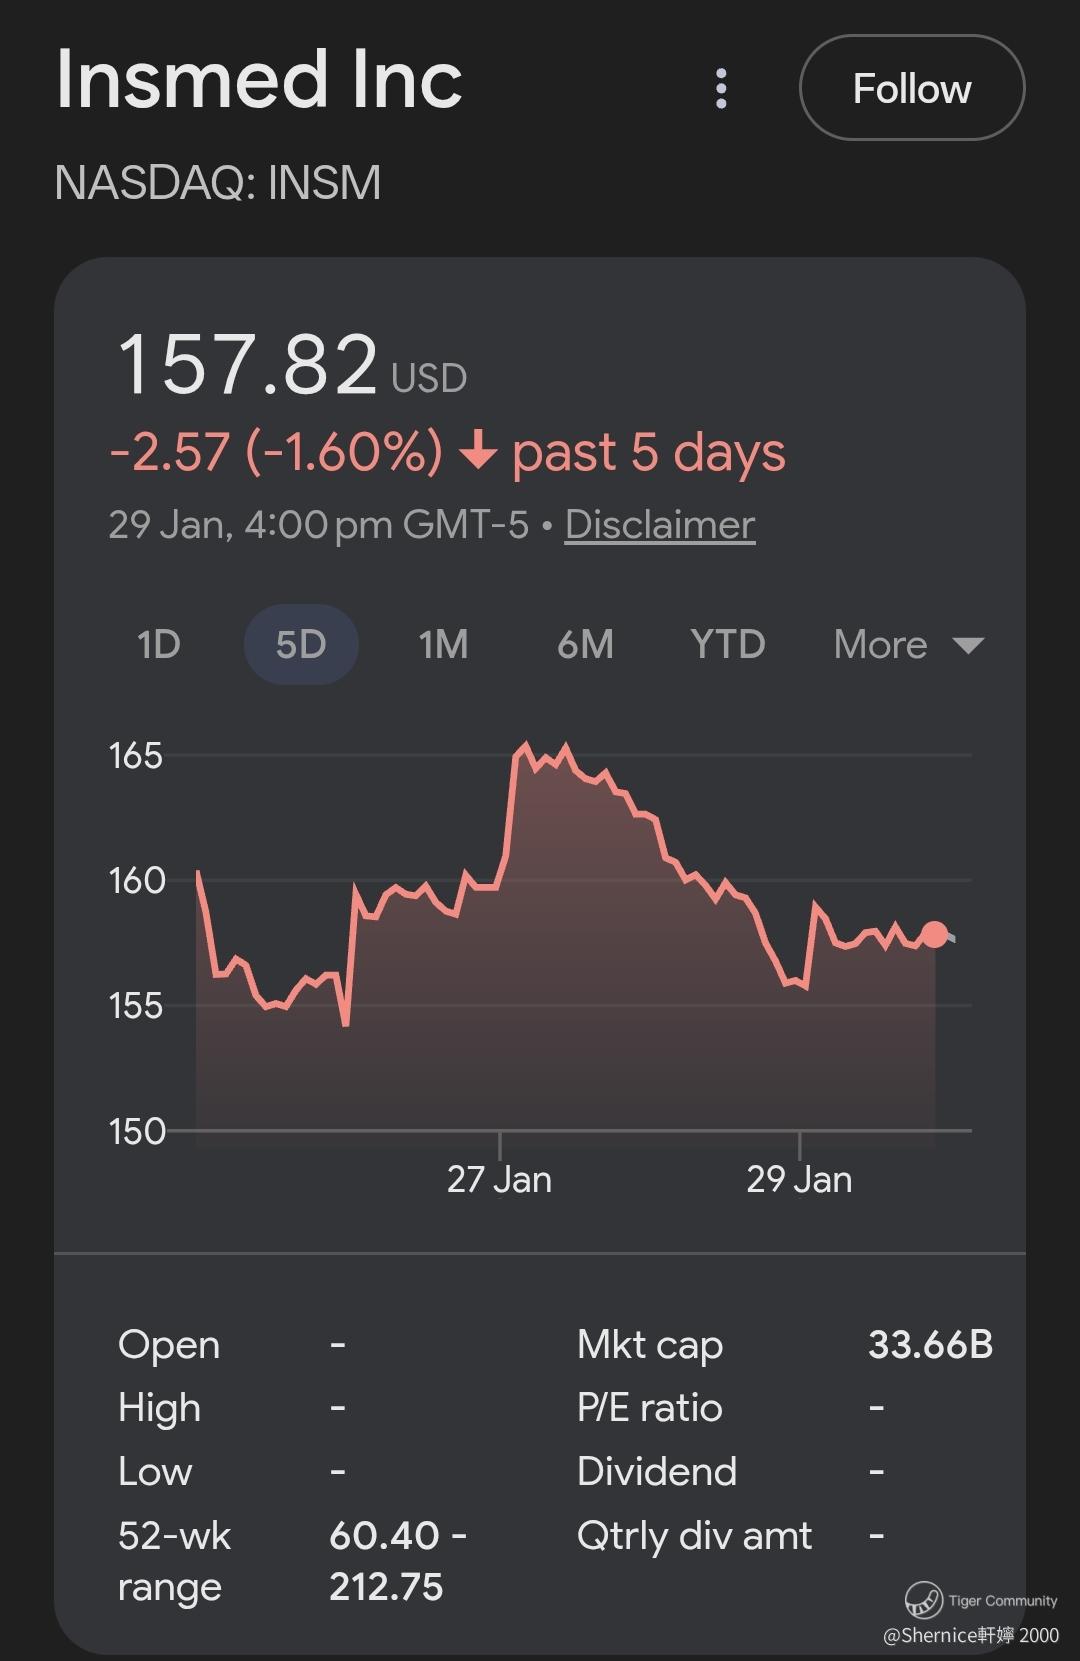The image size is (1080, 1661).
Task: Click the current price dot on chart
Action: click(x=935, y=934)
